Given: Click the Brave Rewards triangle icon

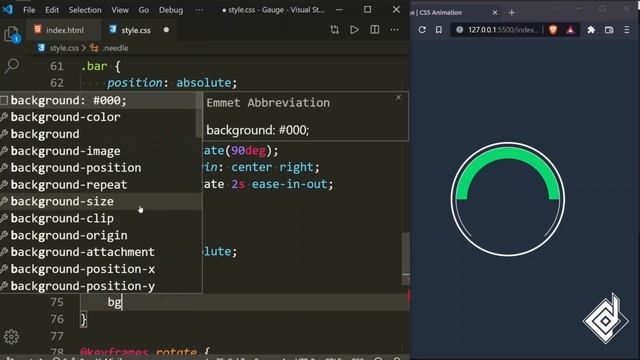Looking at the screenshot, I should pos(570,30).
